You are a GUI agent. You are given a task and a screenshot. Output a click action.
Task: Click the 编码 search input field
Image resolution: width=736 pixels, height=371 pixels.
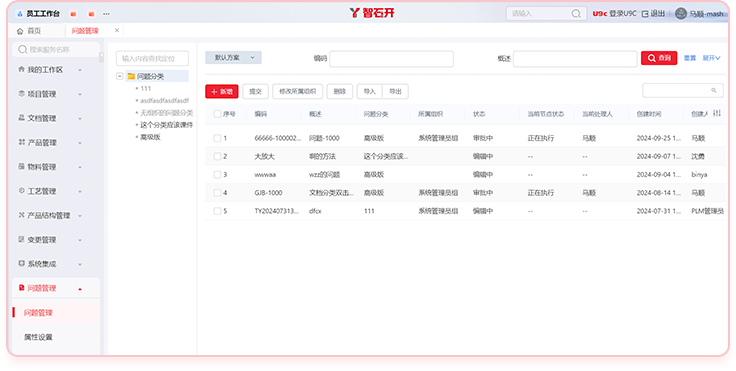pos(391,59)
